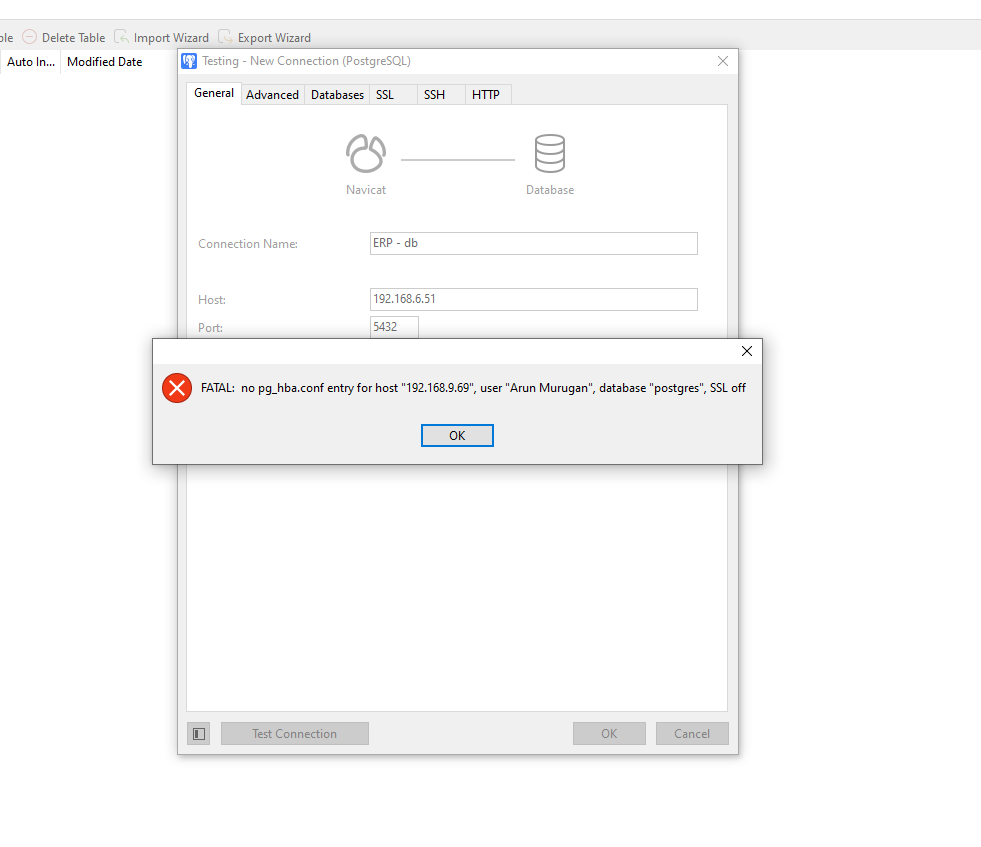The width and height of the screenshot is (981, 847).
Task: Click the Import Wizard icon
Action: (121, 37)
